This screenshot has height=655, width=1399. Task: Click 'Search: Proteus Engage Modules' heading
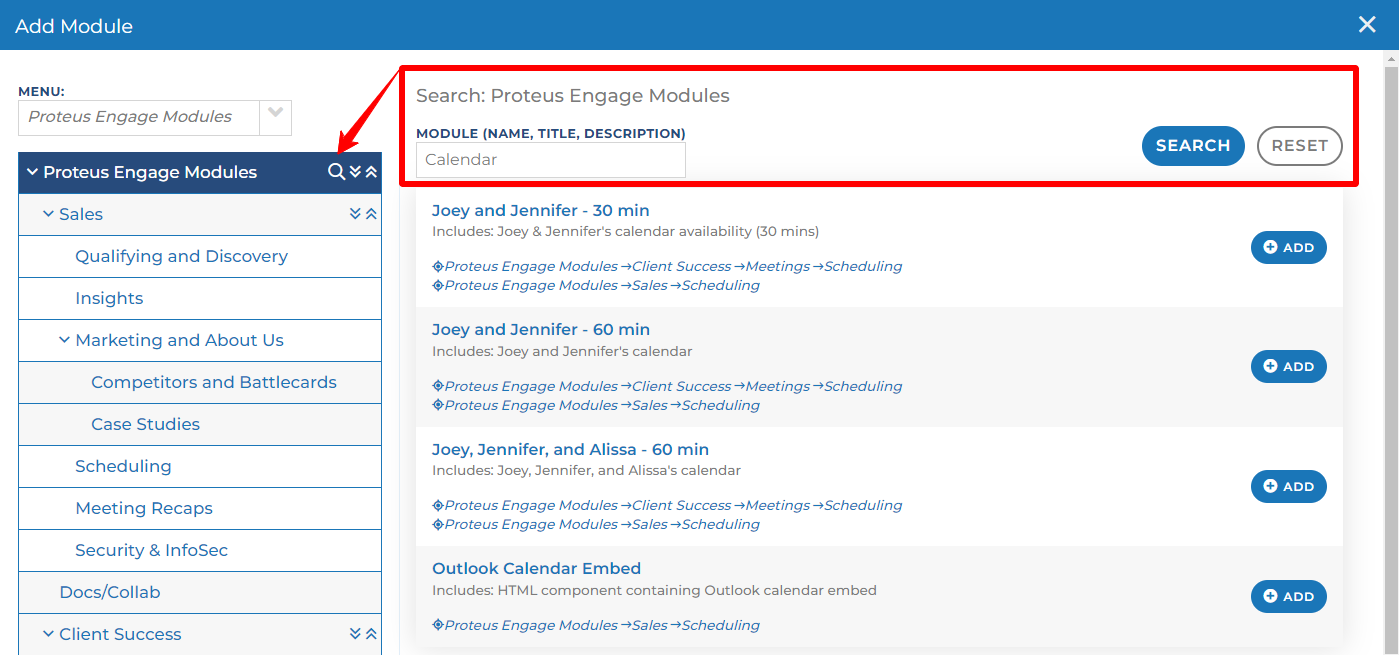(573, 96)
